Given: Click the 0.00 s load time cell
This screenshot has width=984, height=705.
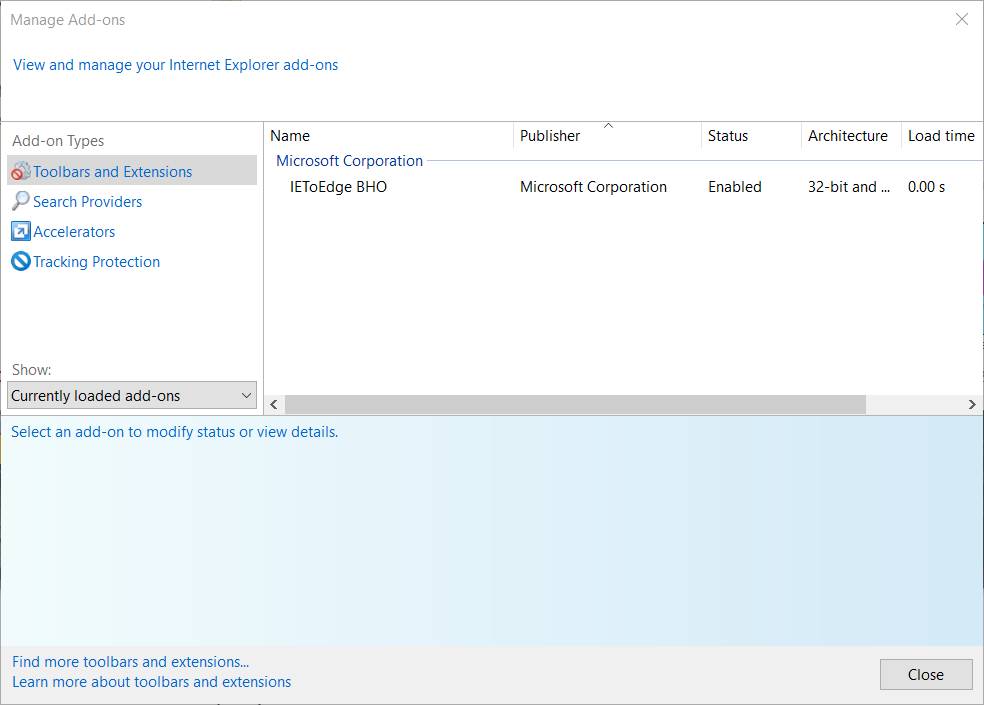Looking at the screenshot, I should (x=926, y=186).
